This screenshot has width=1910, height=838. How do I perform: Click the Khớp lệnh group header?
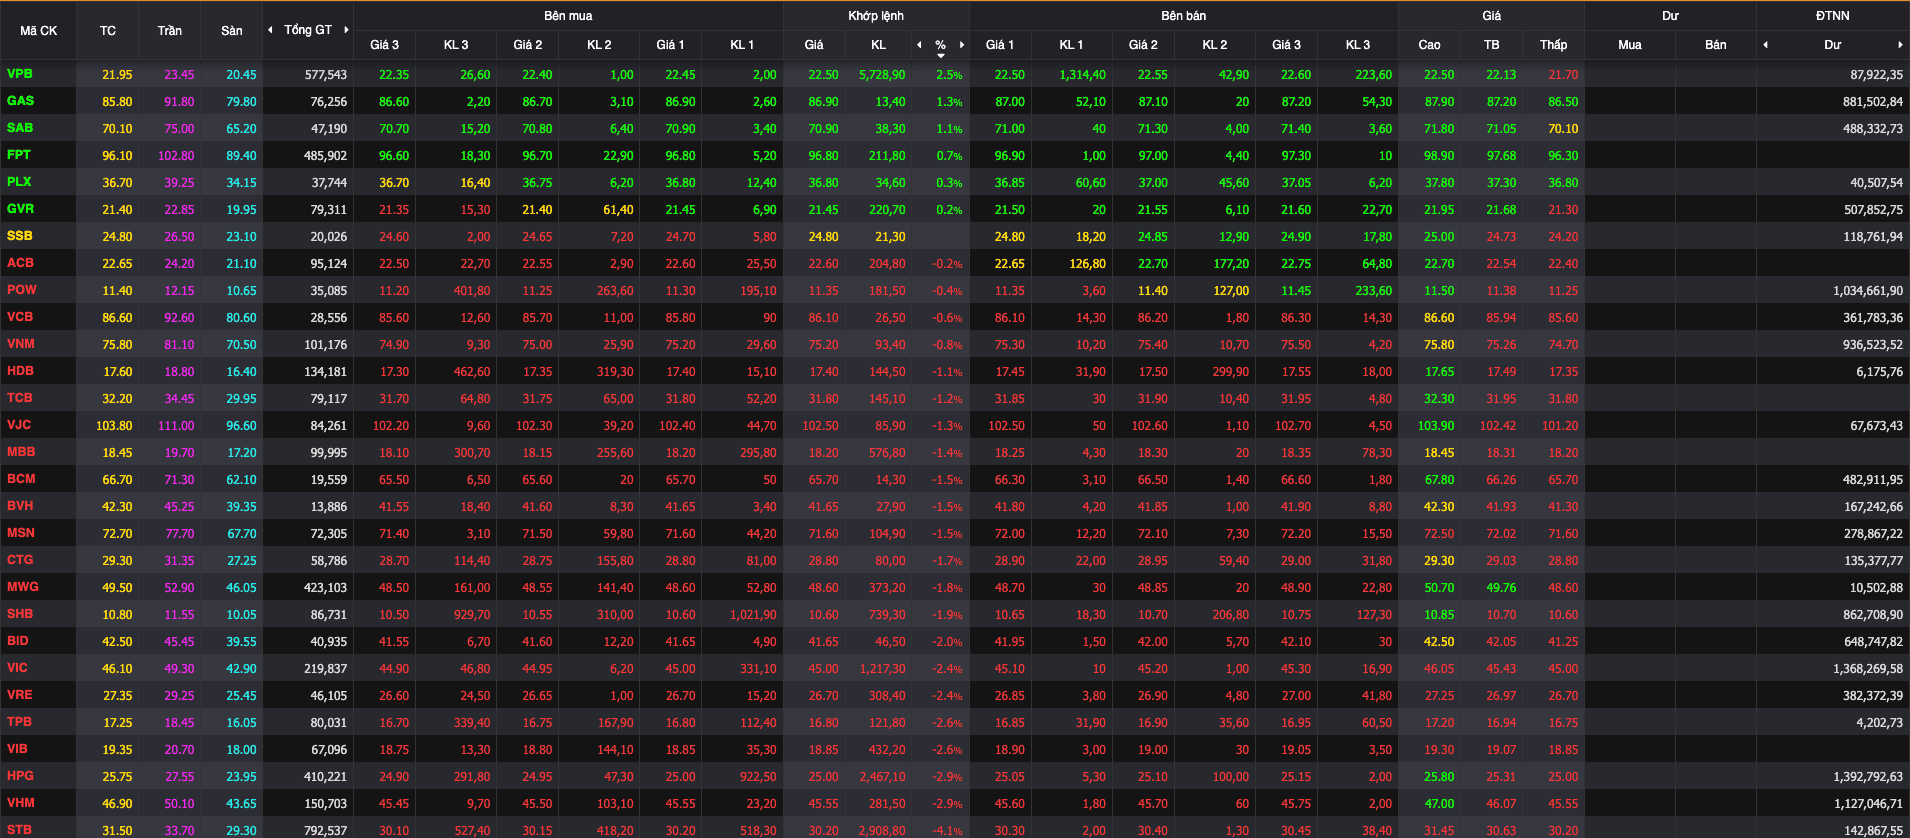(x=876, y=16)
